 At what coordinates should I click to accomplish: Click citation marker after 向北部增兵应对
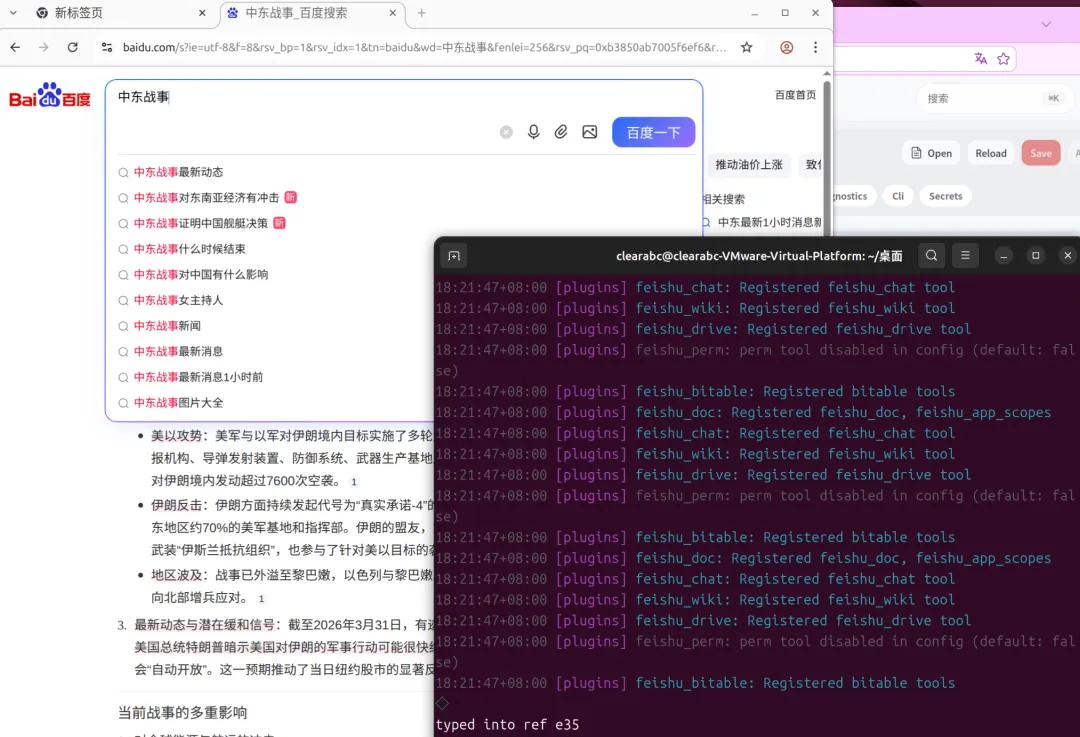tap(261, 599)
